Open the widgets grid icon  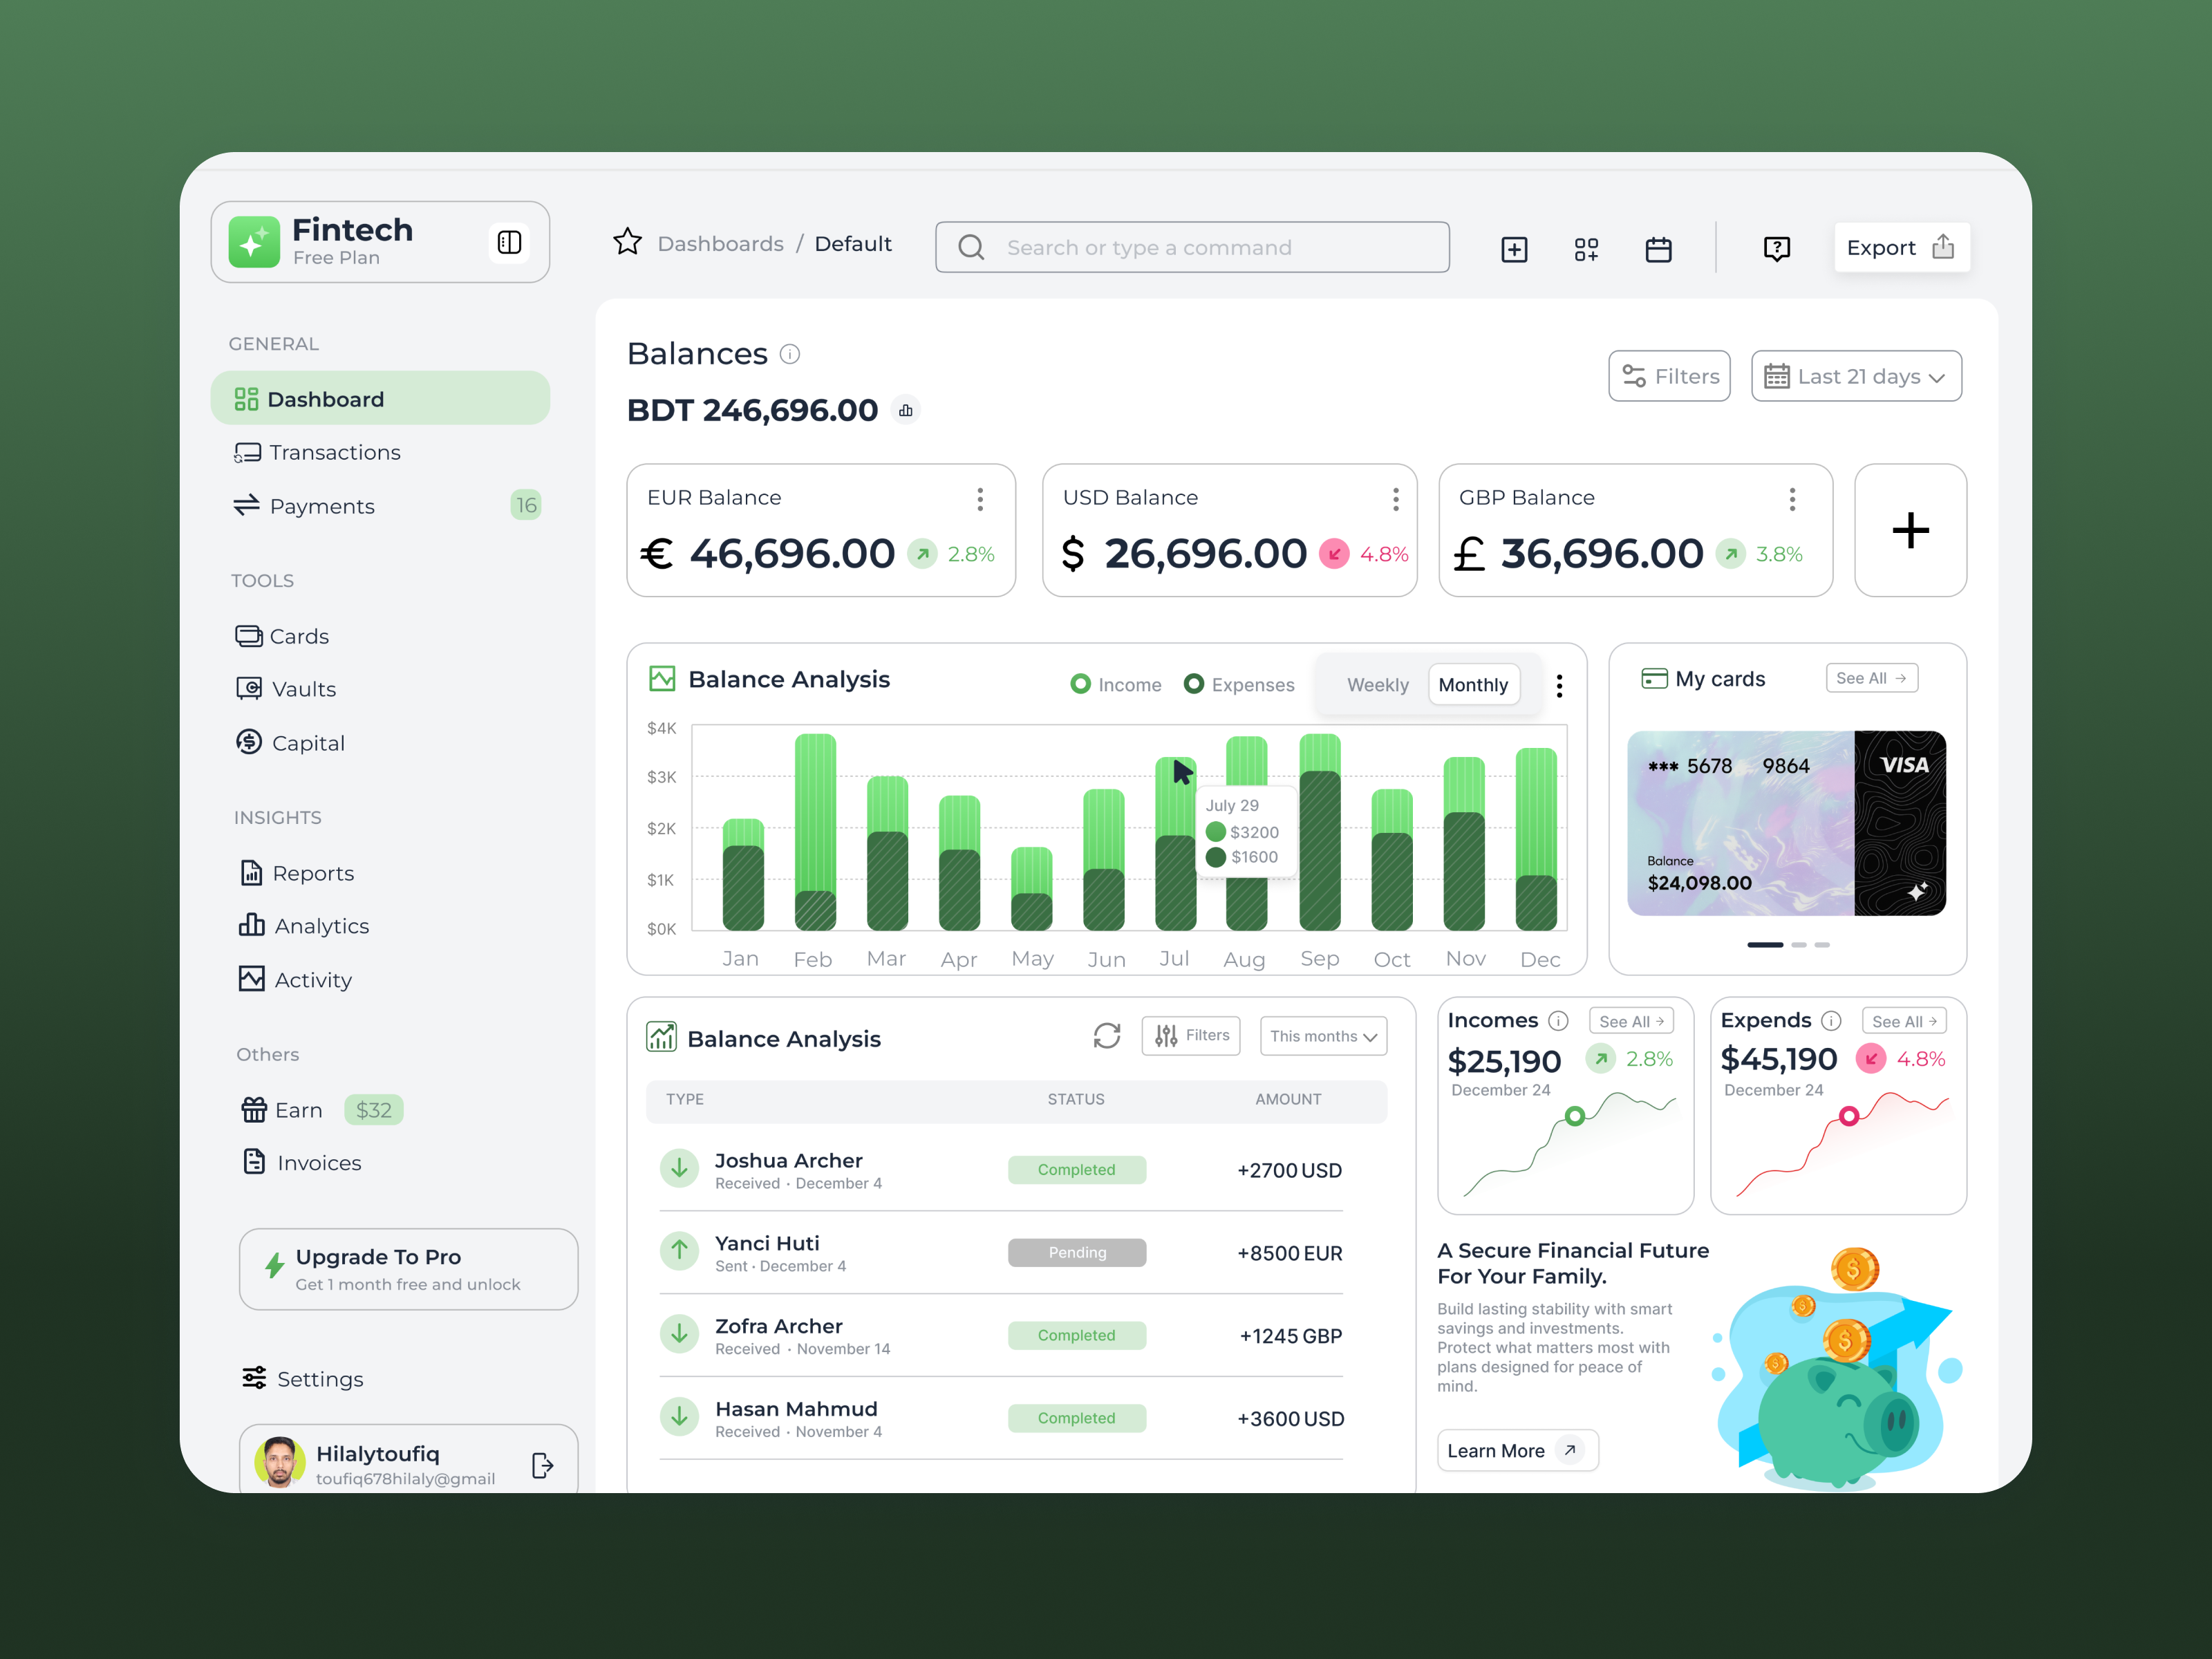click(x=1586, y=249)
